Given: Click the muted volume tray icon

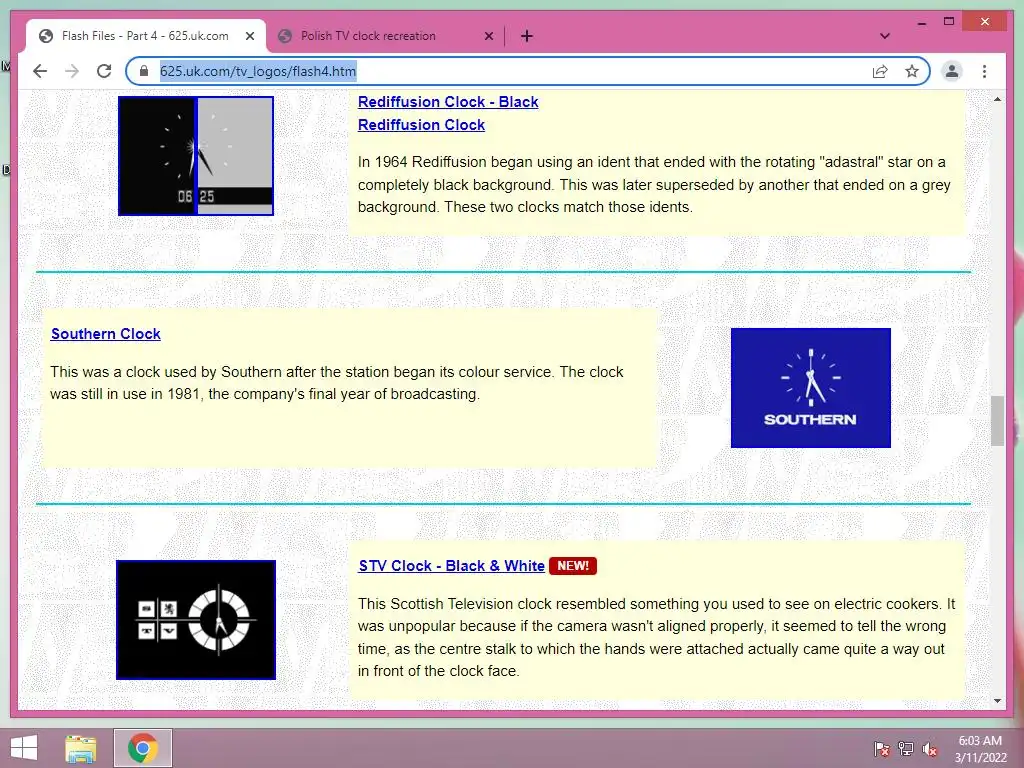Looking at the screenshot, I should (930, 749).
